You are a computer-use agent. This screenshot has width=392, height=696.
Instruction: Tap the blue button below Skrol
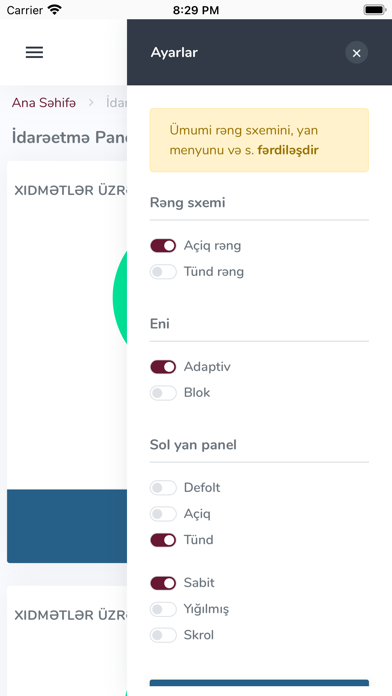(259, 688)
